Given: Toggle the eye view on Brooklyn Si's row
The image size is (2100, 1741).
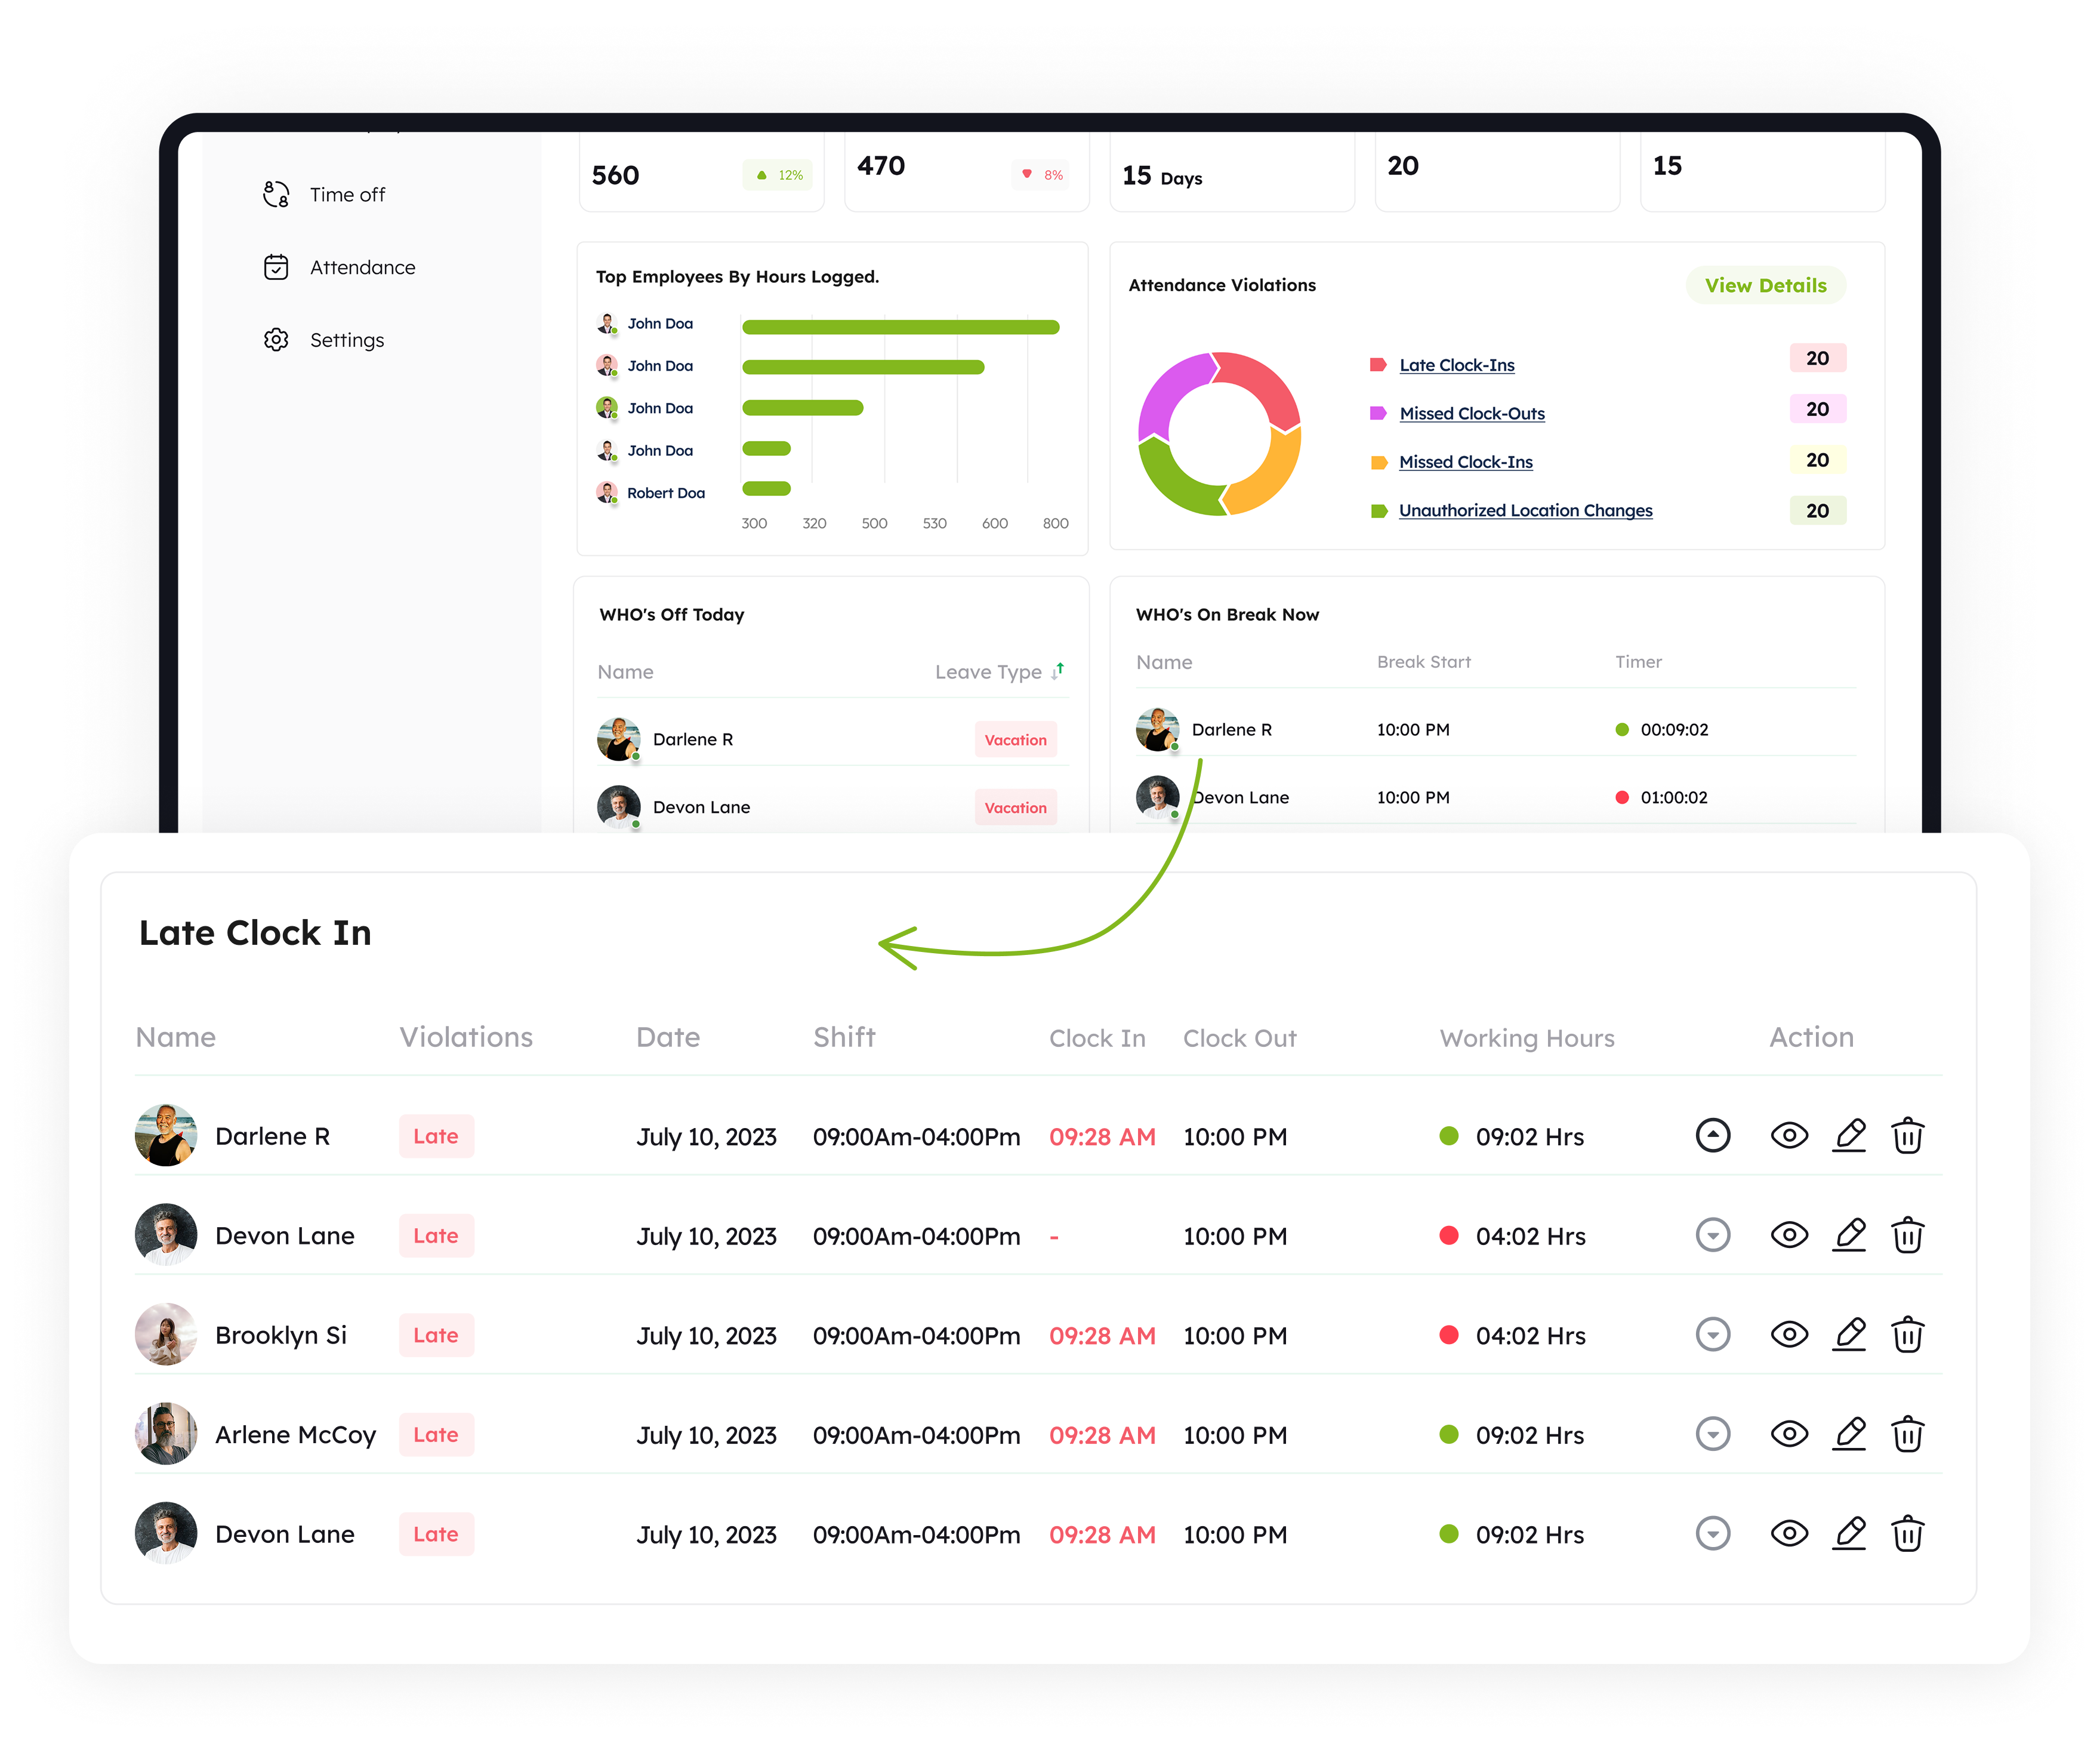Looking at the screenshot, I should pyautogui.click(x=1790, y=1334).
